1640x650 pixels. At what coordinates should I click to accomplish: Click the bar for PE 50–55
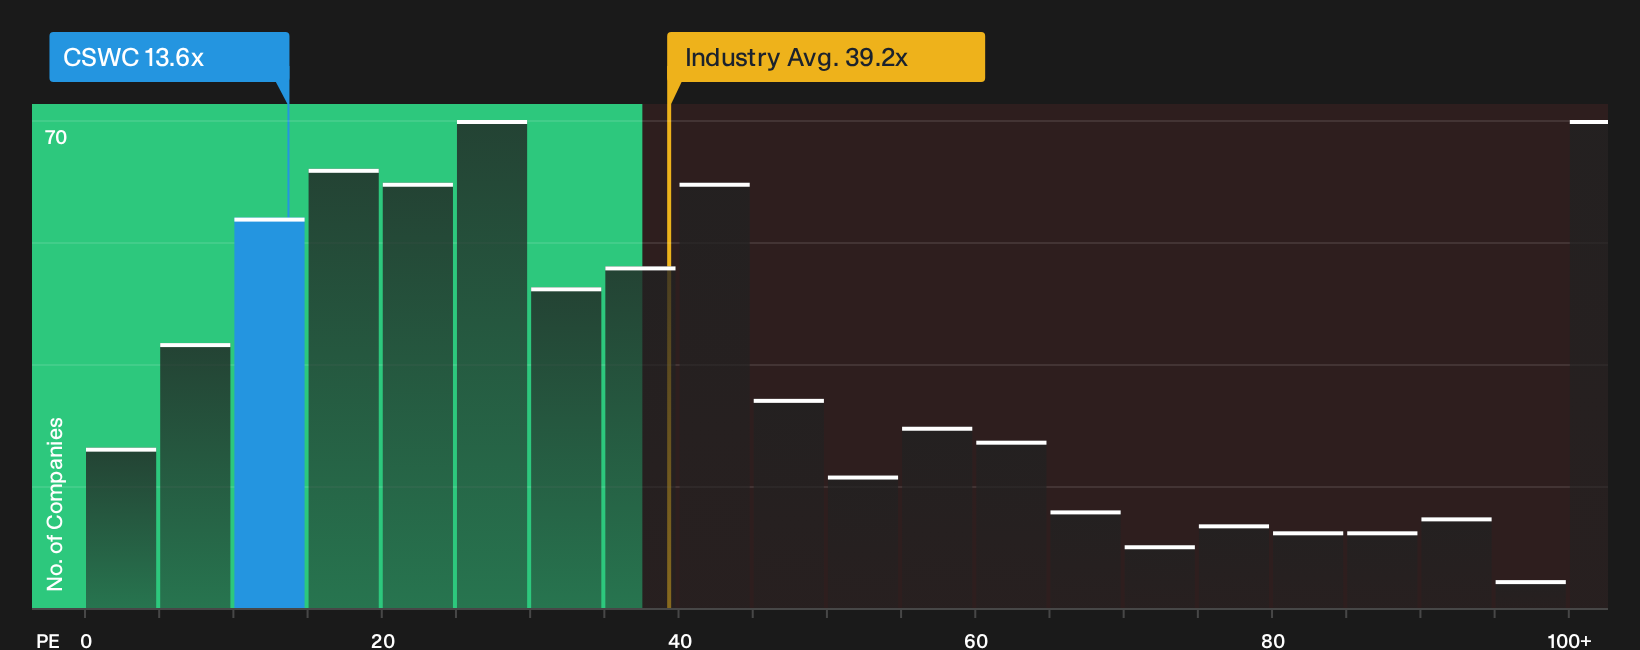point(863,542)
